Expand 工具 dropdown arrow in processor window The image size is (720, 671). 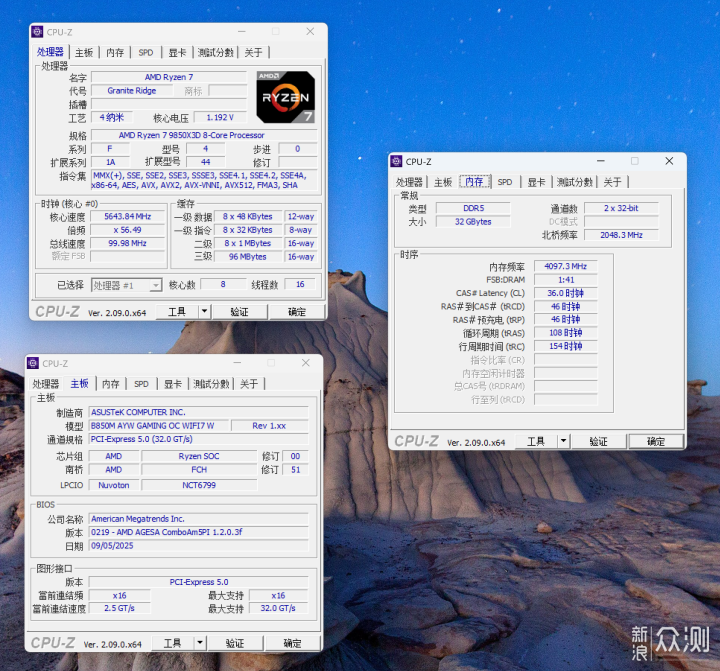tap(204, 312)
